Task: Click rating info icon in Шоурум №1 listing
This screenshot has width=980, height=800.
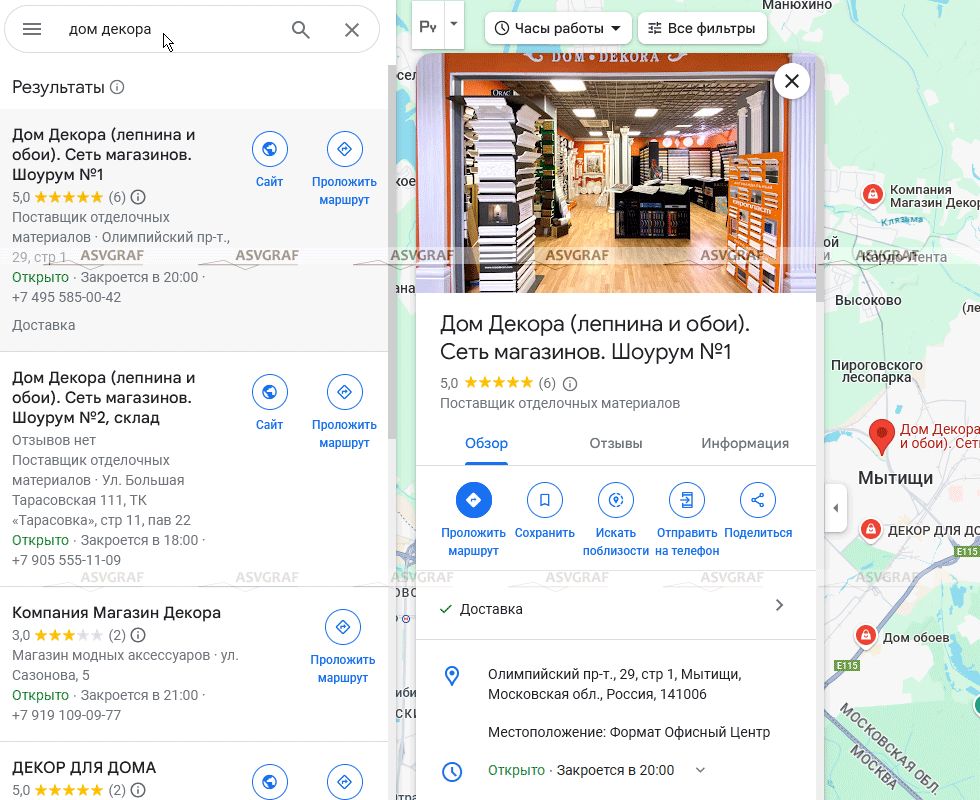Action: point(138,198)
